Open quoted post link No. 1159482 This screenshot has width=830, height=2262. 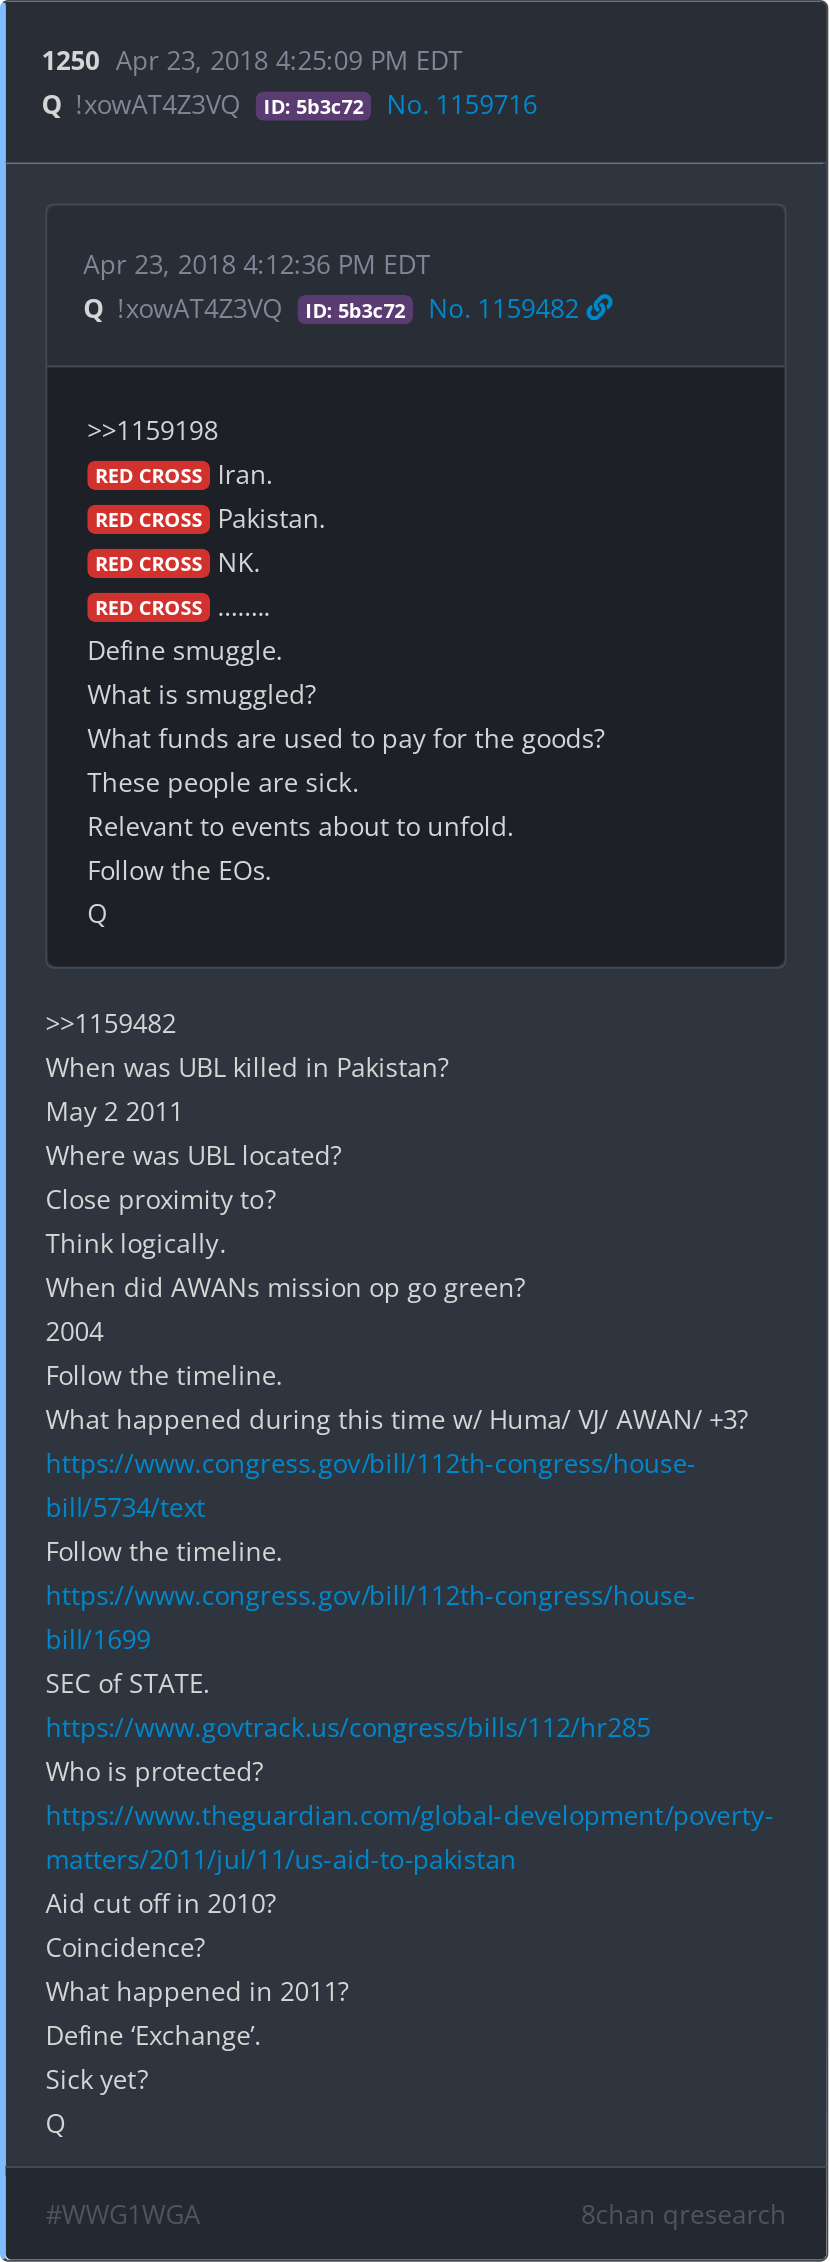(x=504, y=309)
